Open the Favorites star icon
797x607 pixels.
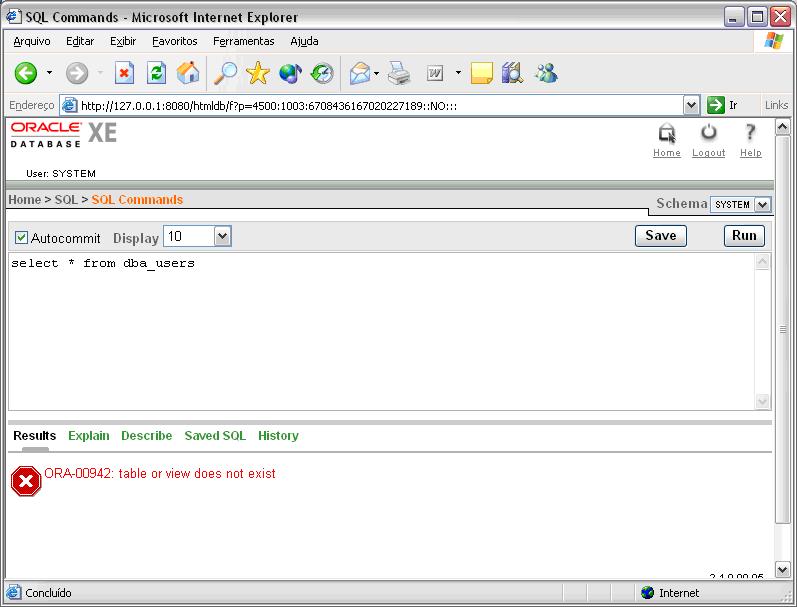pyautogui.click(x=258, y=73)
